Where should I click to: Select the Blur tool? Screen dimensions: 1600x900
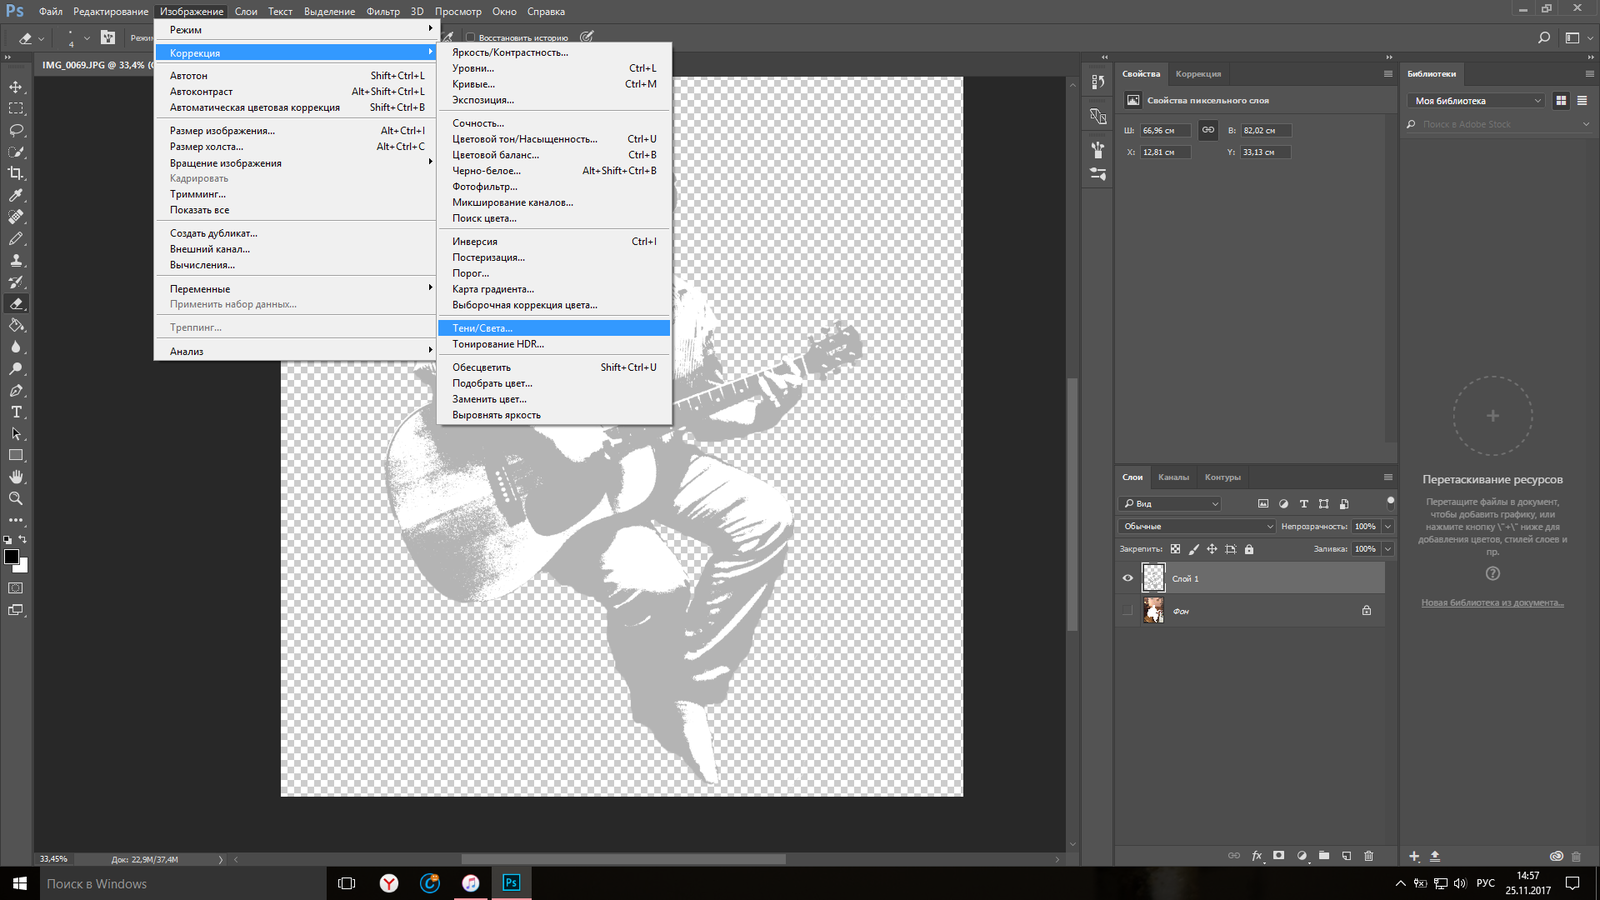(x=16, y=347)
